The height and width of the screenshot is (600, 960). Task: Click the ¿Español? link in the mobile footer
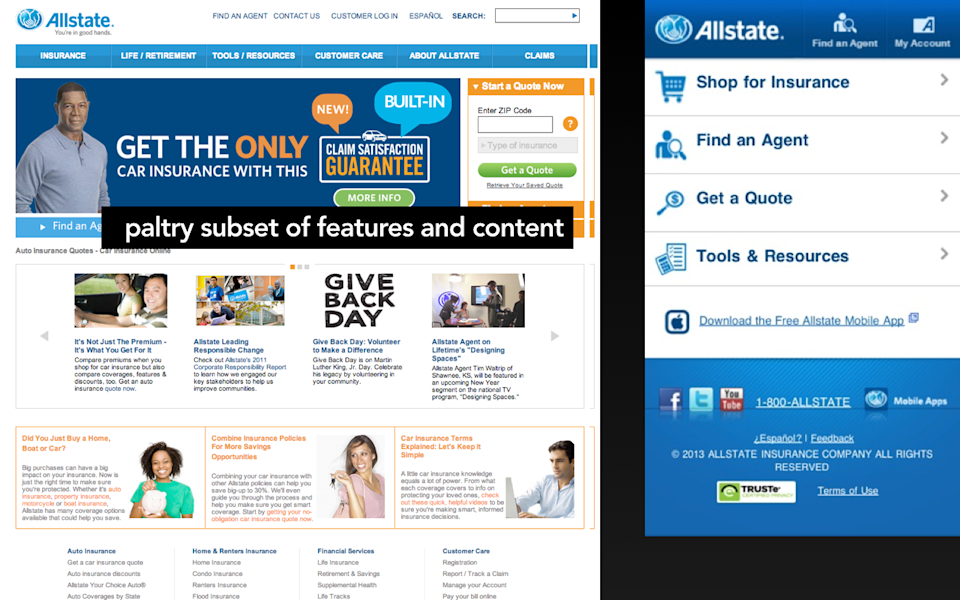click(778, 438)
